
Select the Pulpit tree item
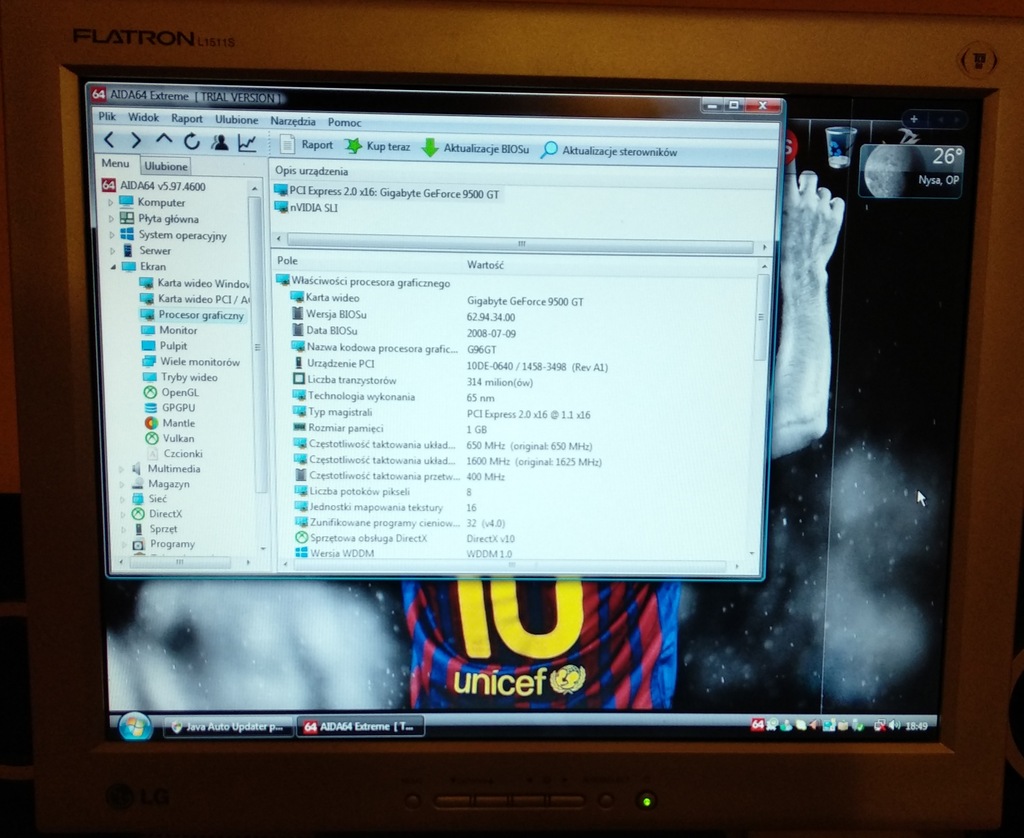(165, 346)
